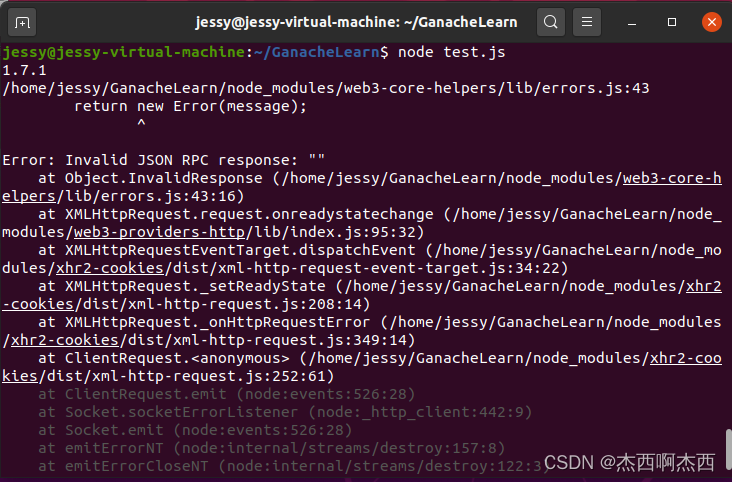Minimize the terminal window
732x482 pixels.
tap(632, 22)
